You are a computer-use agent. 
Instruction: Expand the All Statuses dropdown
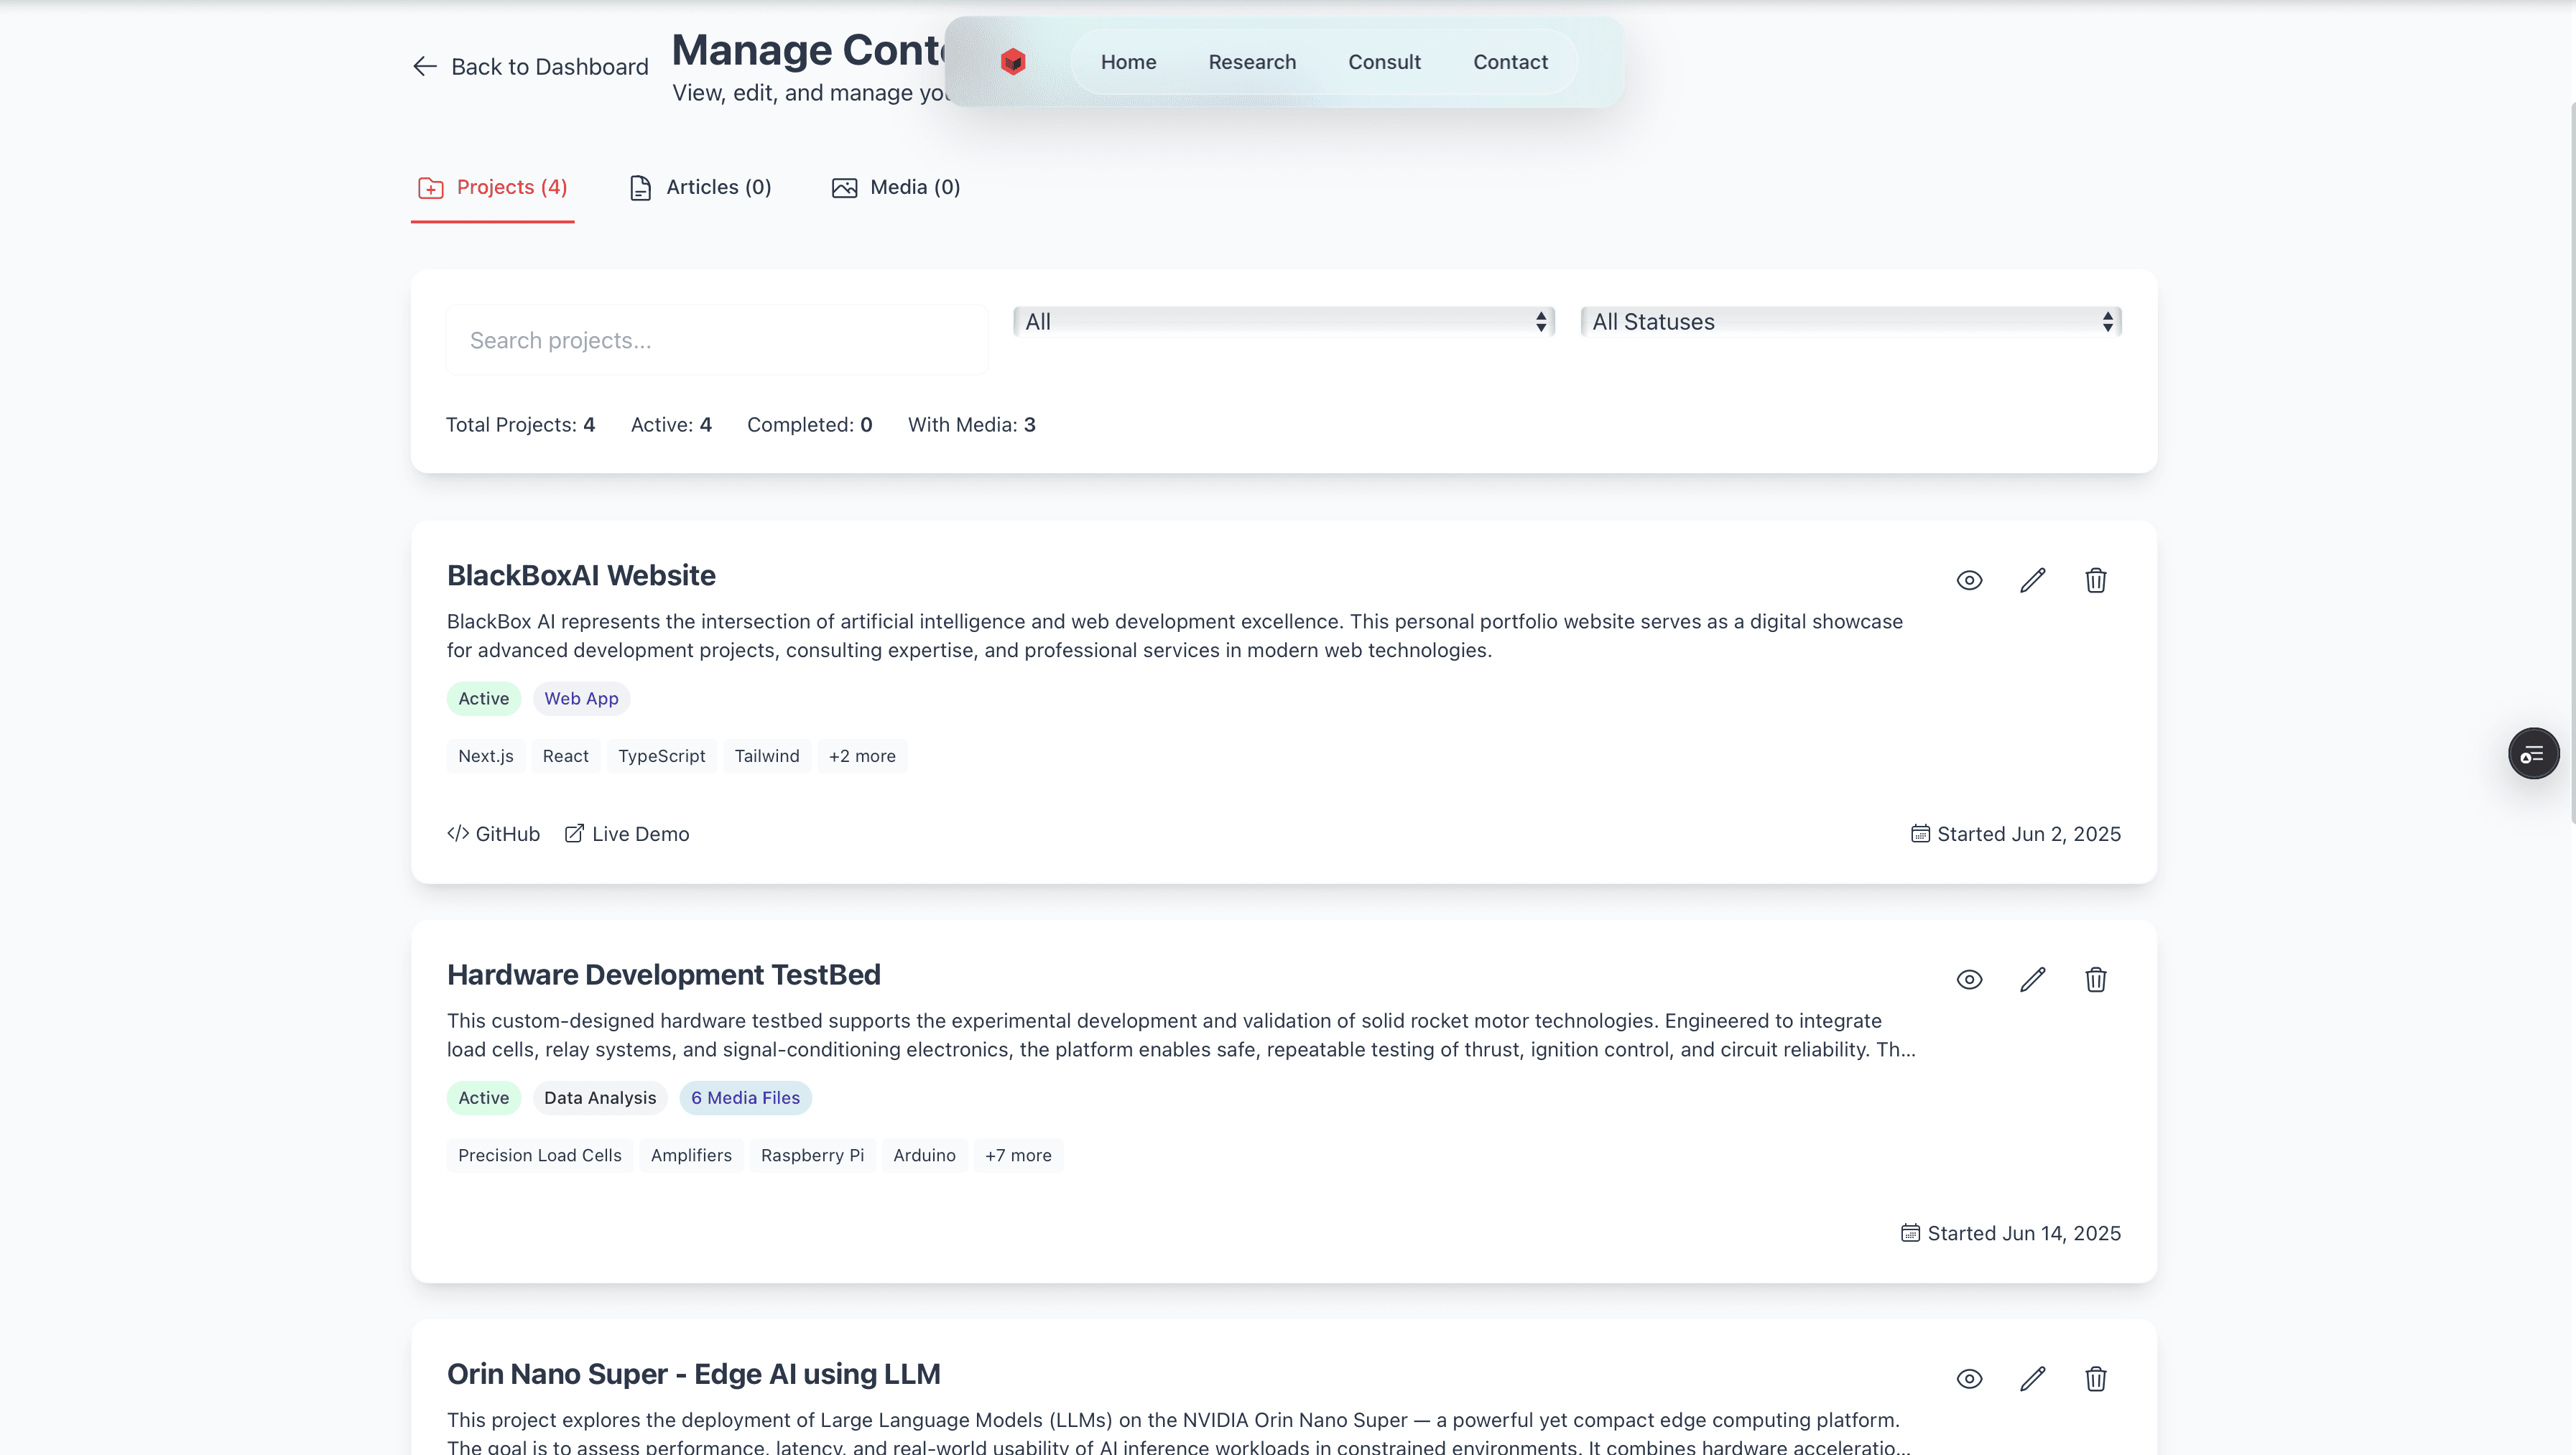pos(1850,321)
